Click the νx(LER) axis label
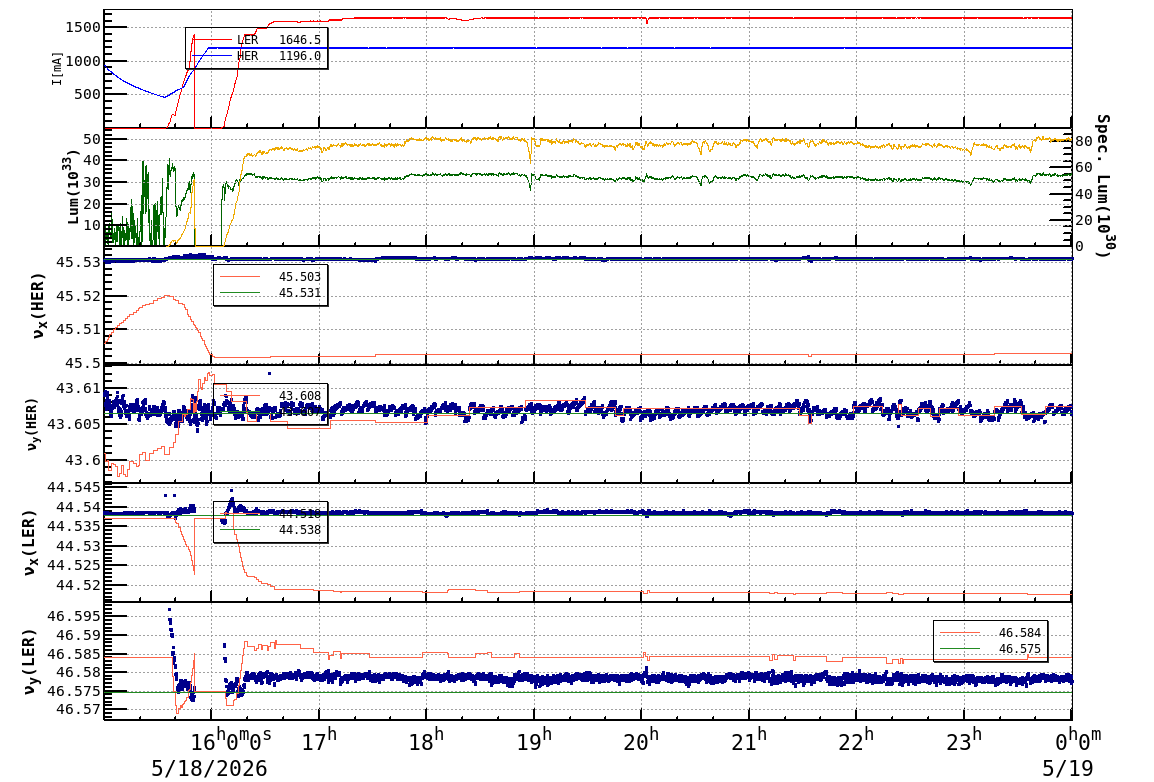Screen dimensions: 1154x782 (29, 543)
